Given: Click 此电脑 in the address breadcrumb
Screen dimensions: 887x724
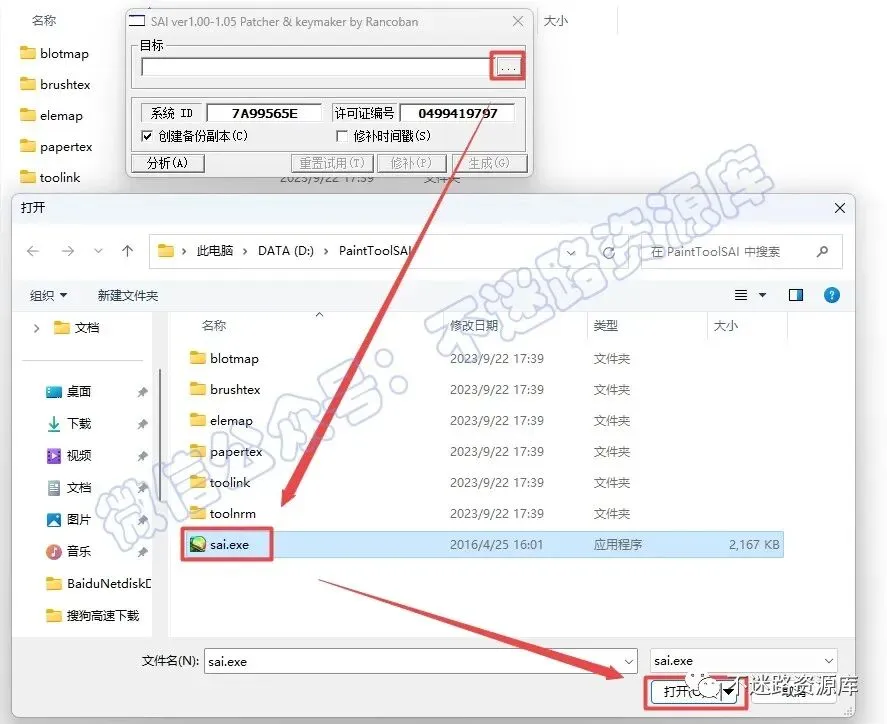Looking at the screenshot, I should tap(214, 251).
